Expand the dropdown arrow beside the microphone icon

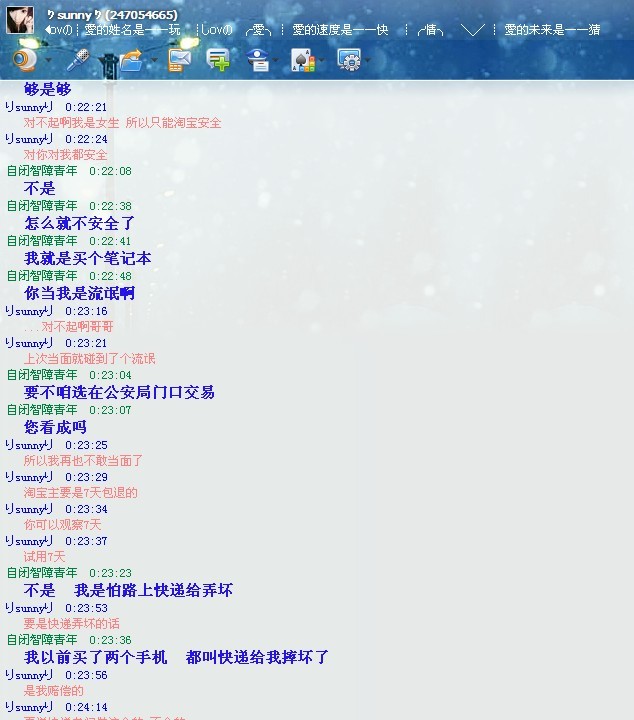click(100, 61)
